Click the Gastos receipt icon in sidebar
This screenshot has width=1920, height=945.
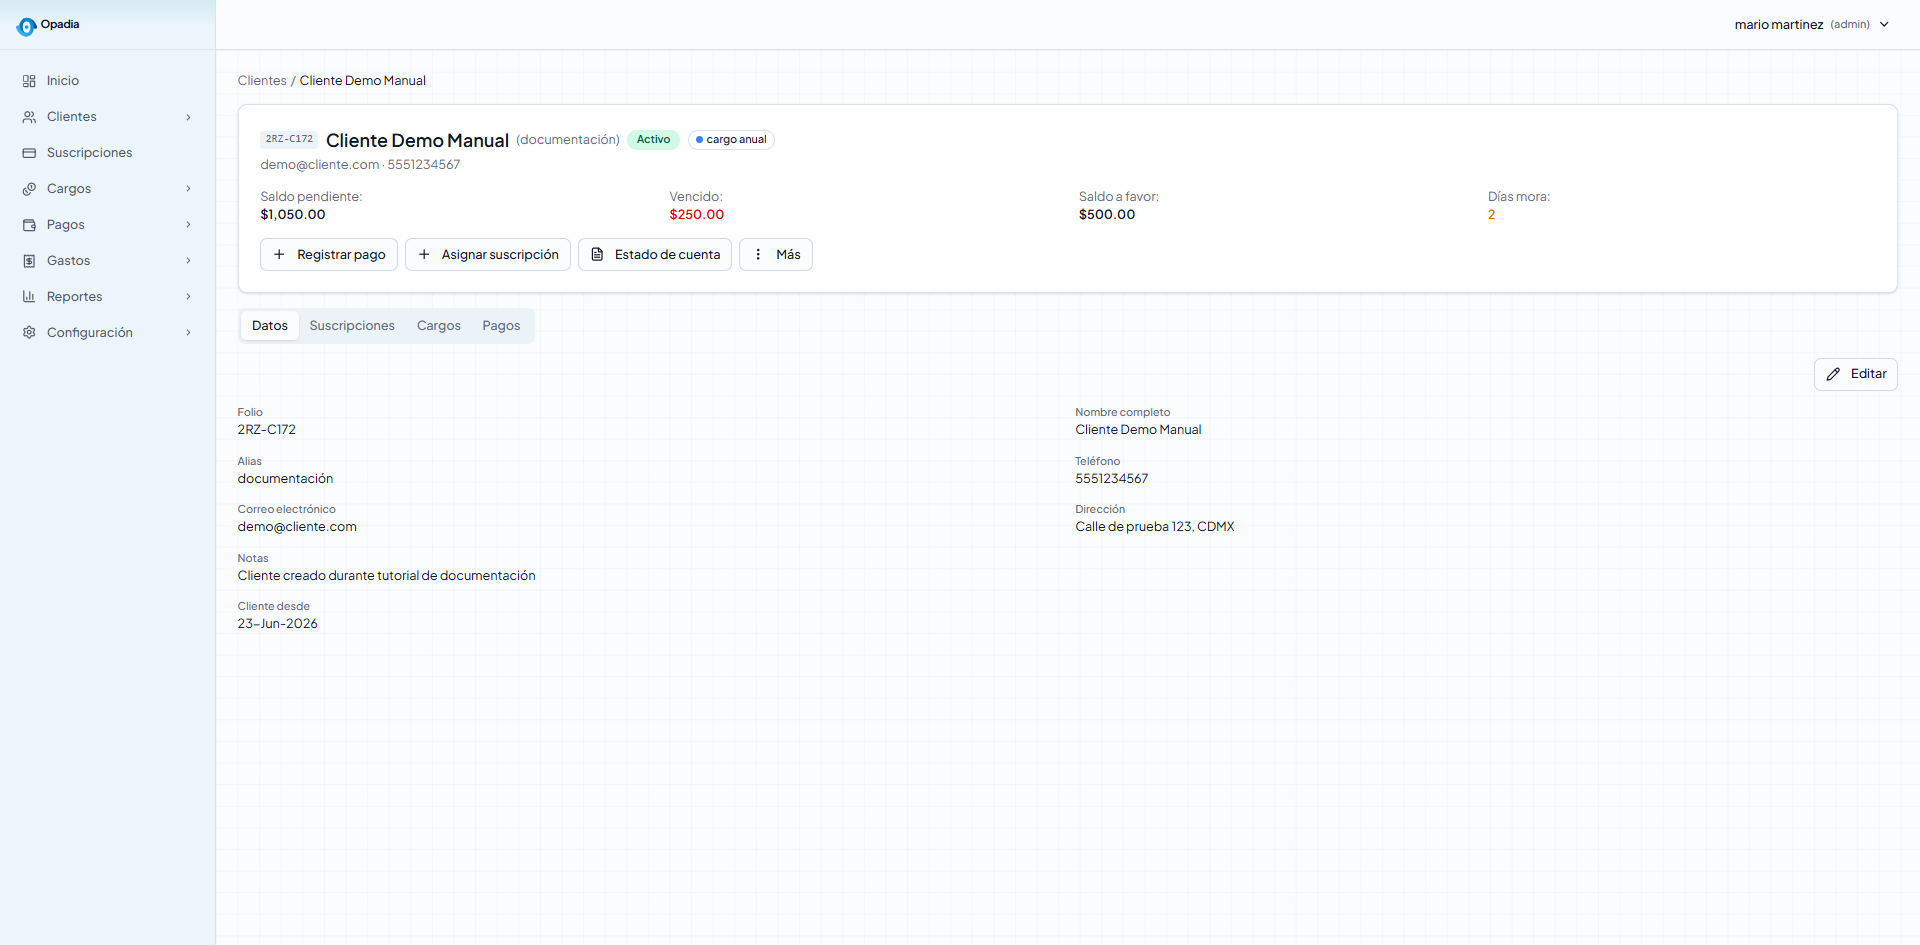tap(29, 261)
